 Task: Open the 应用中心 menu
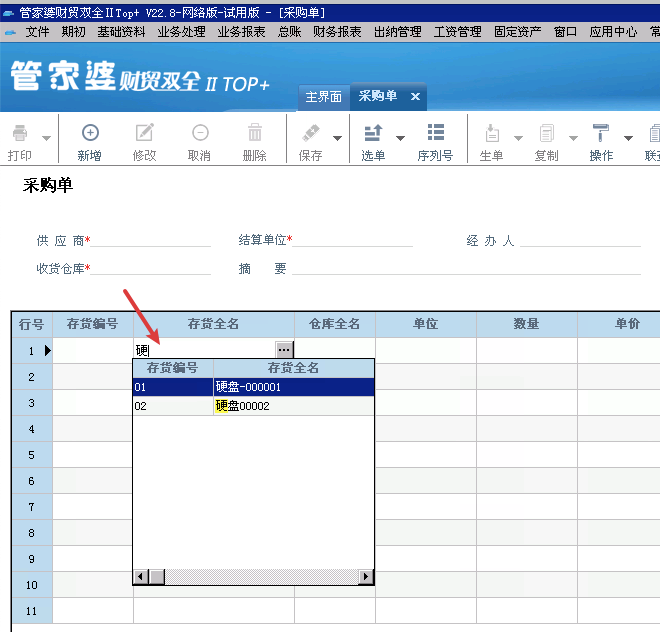[x=613, y=32]
